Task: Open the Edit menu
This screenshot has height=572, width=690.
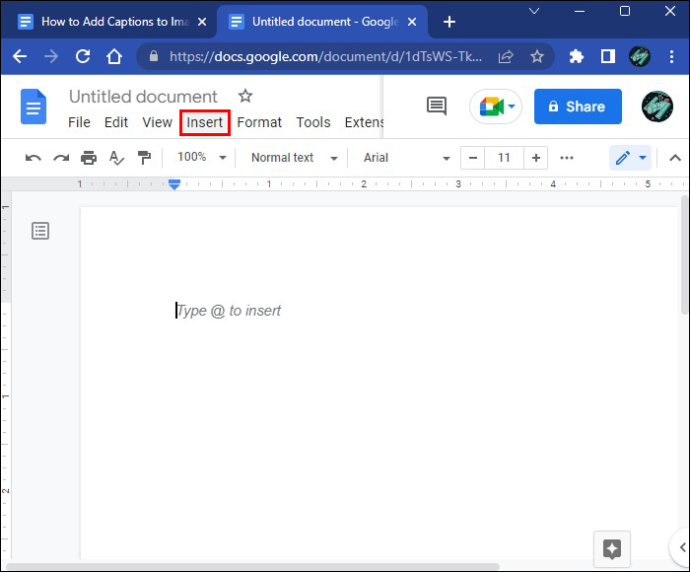Action: click(116, 122)
